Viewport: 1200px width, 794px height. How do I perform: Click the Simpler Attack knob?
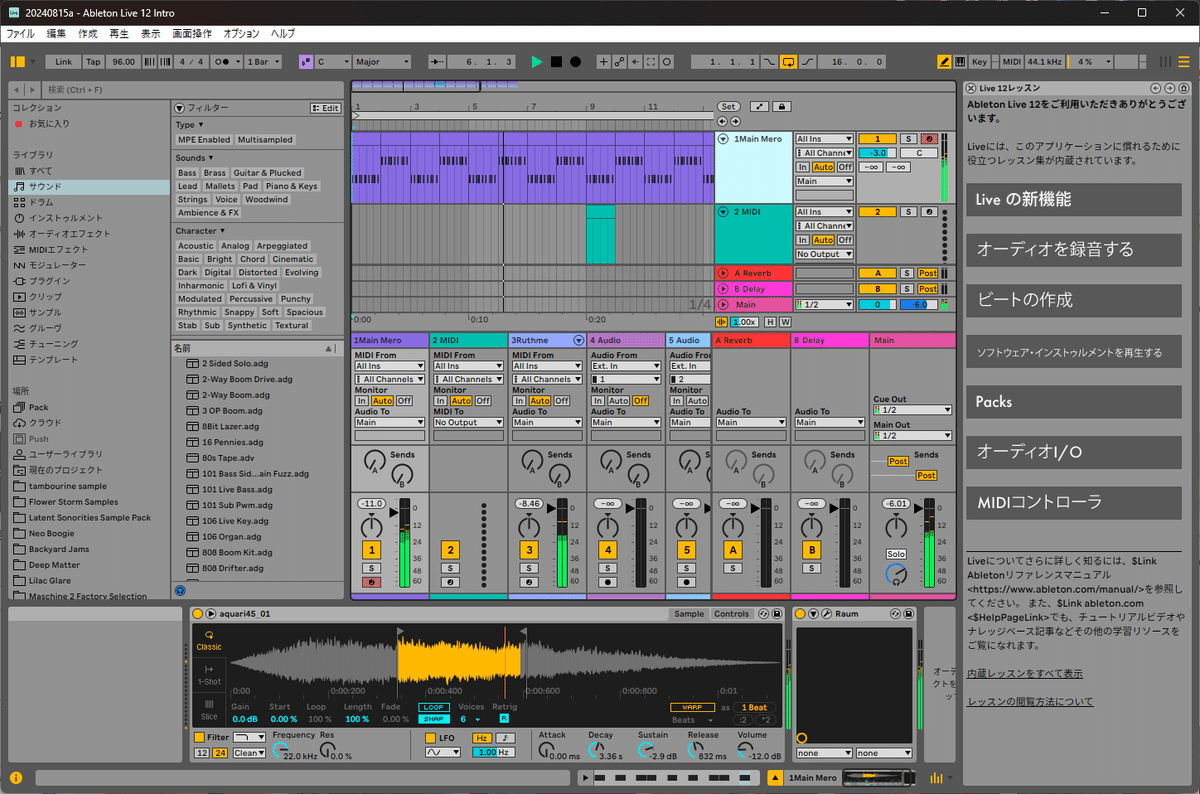tap(544, 750)
